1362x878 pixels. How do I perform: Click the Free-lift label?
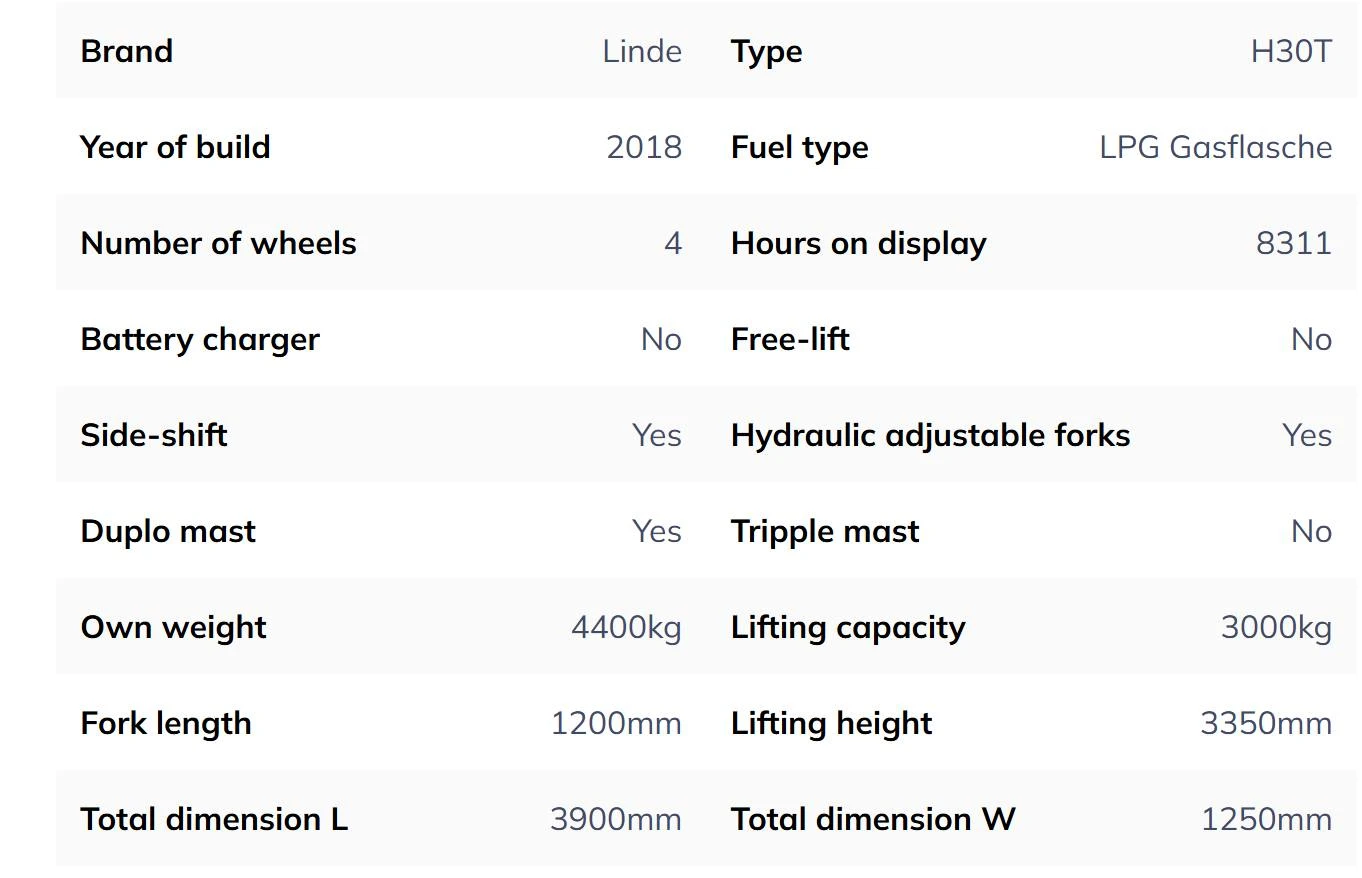pyautogui.click(x=790, y=339)
